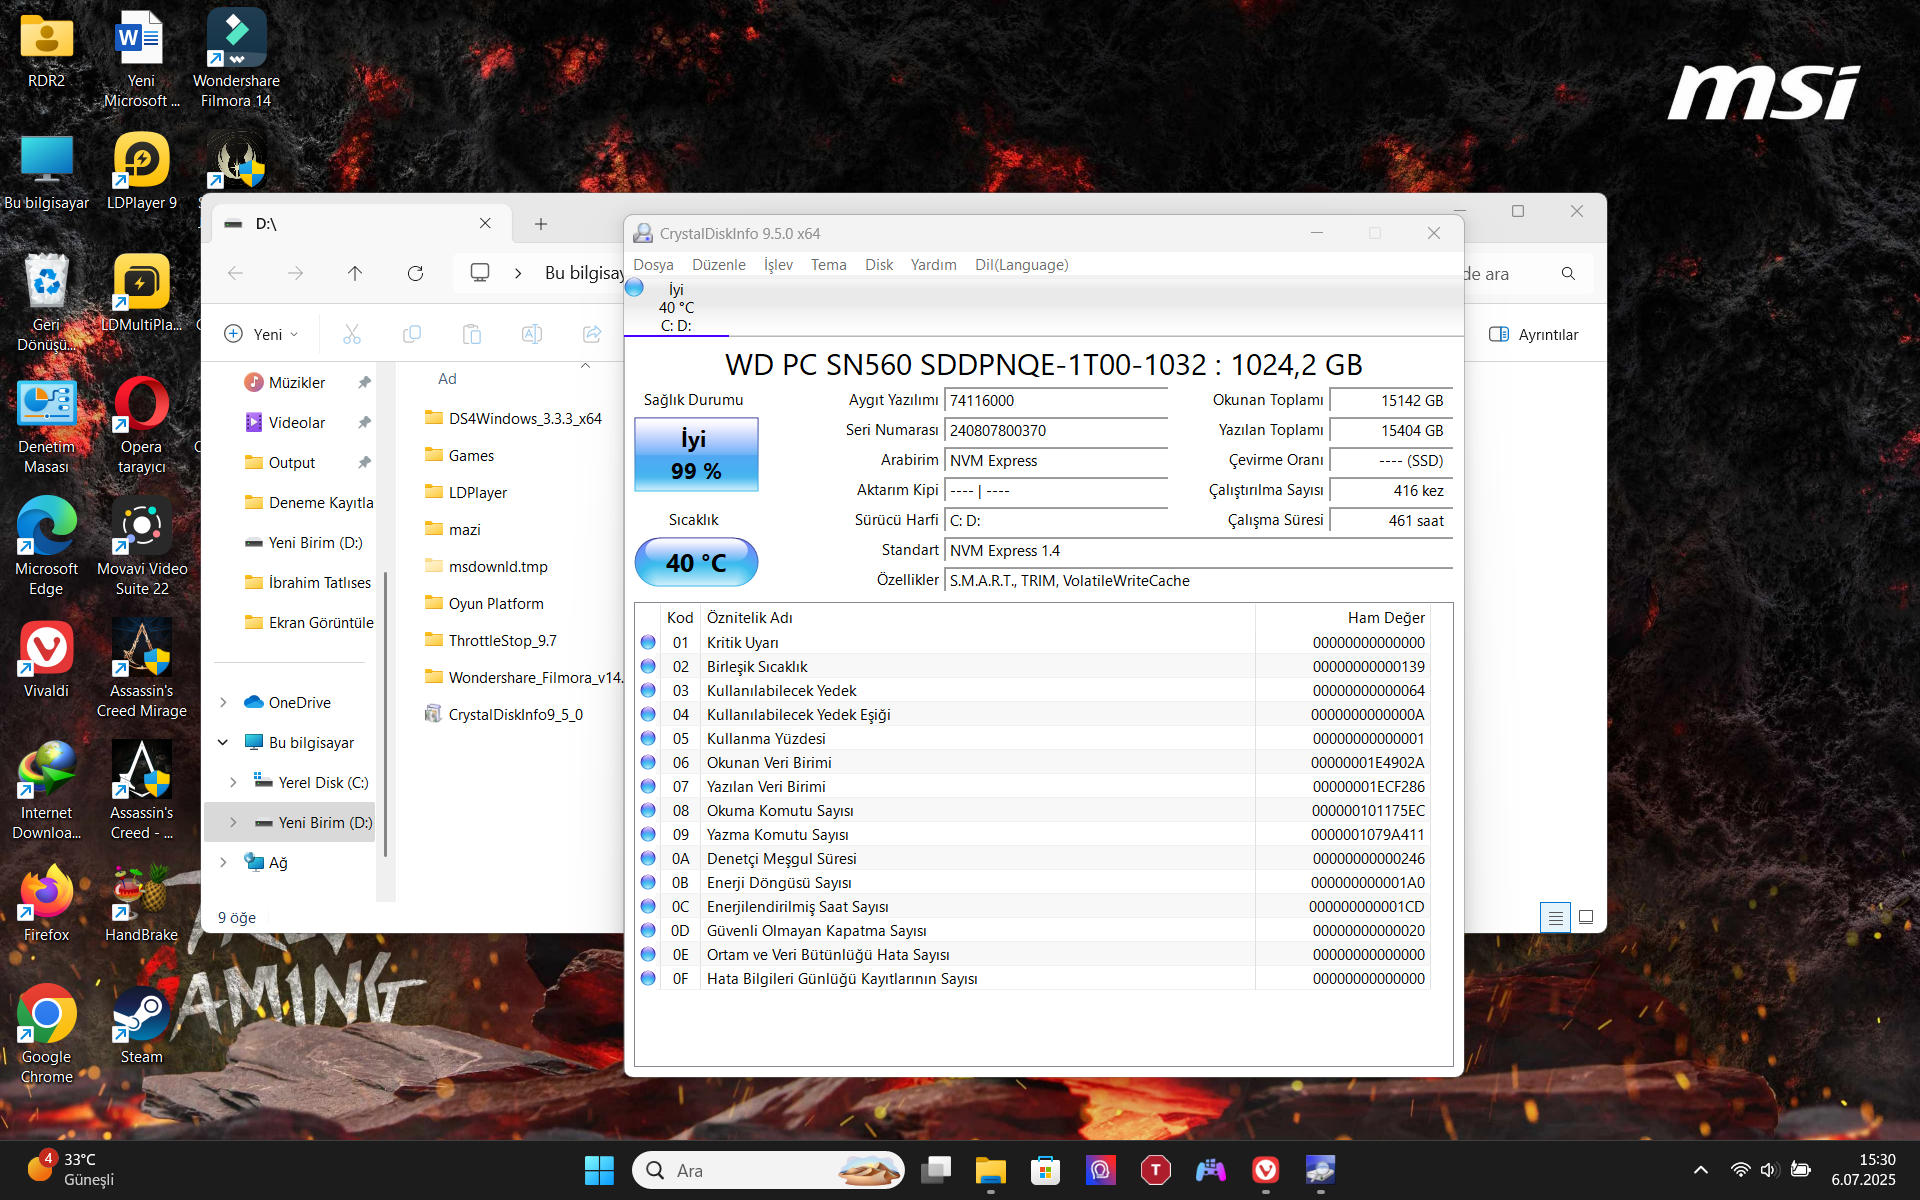Open the Dil(Language) menu

1021,265
